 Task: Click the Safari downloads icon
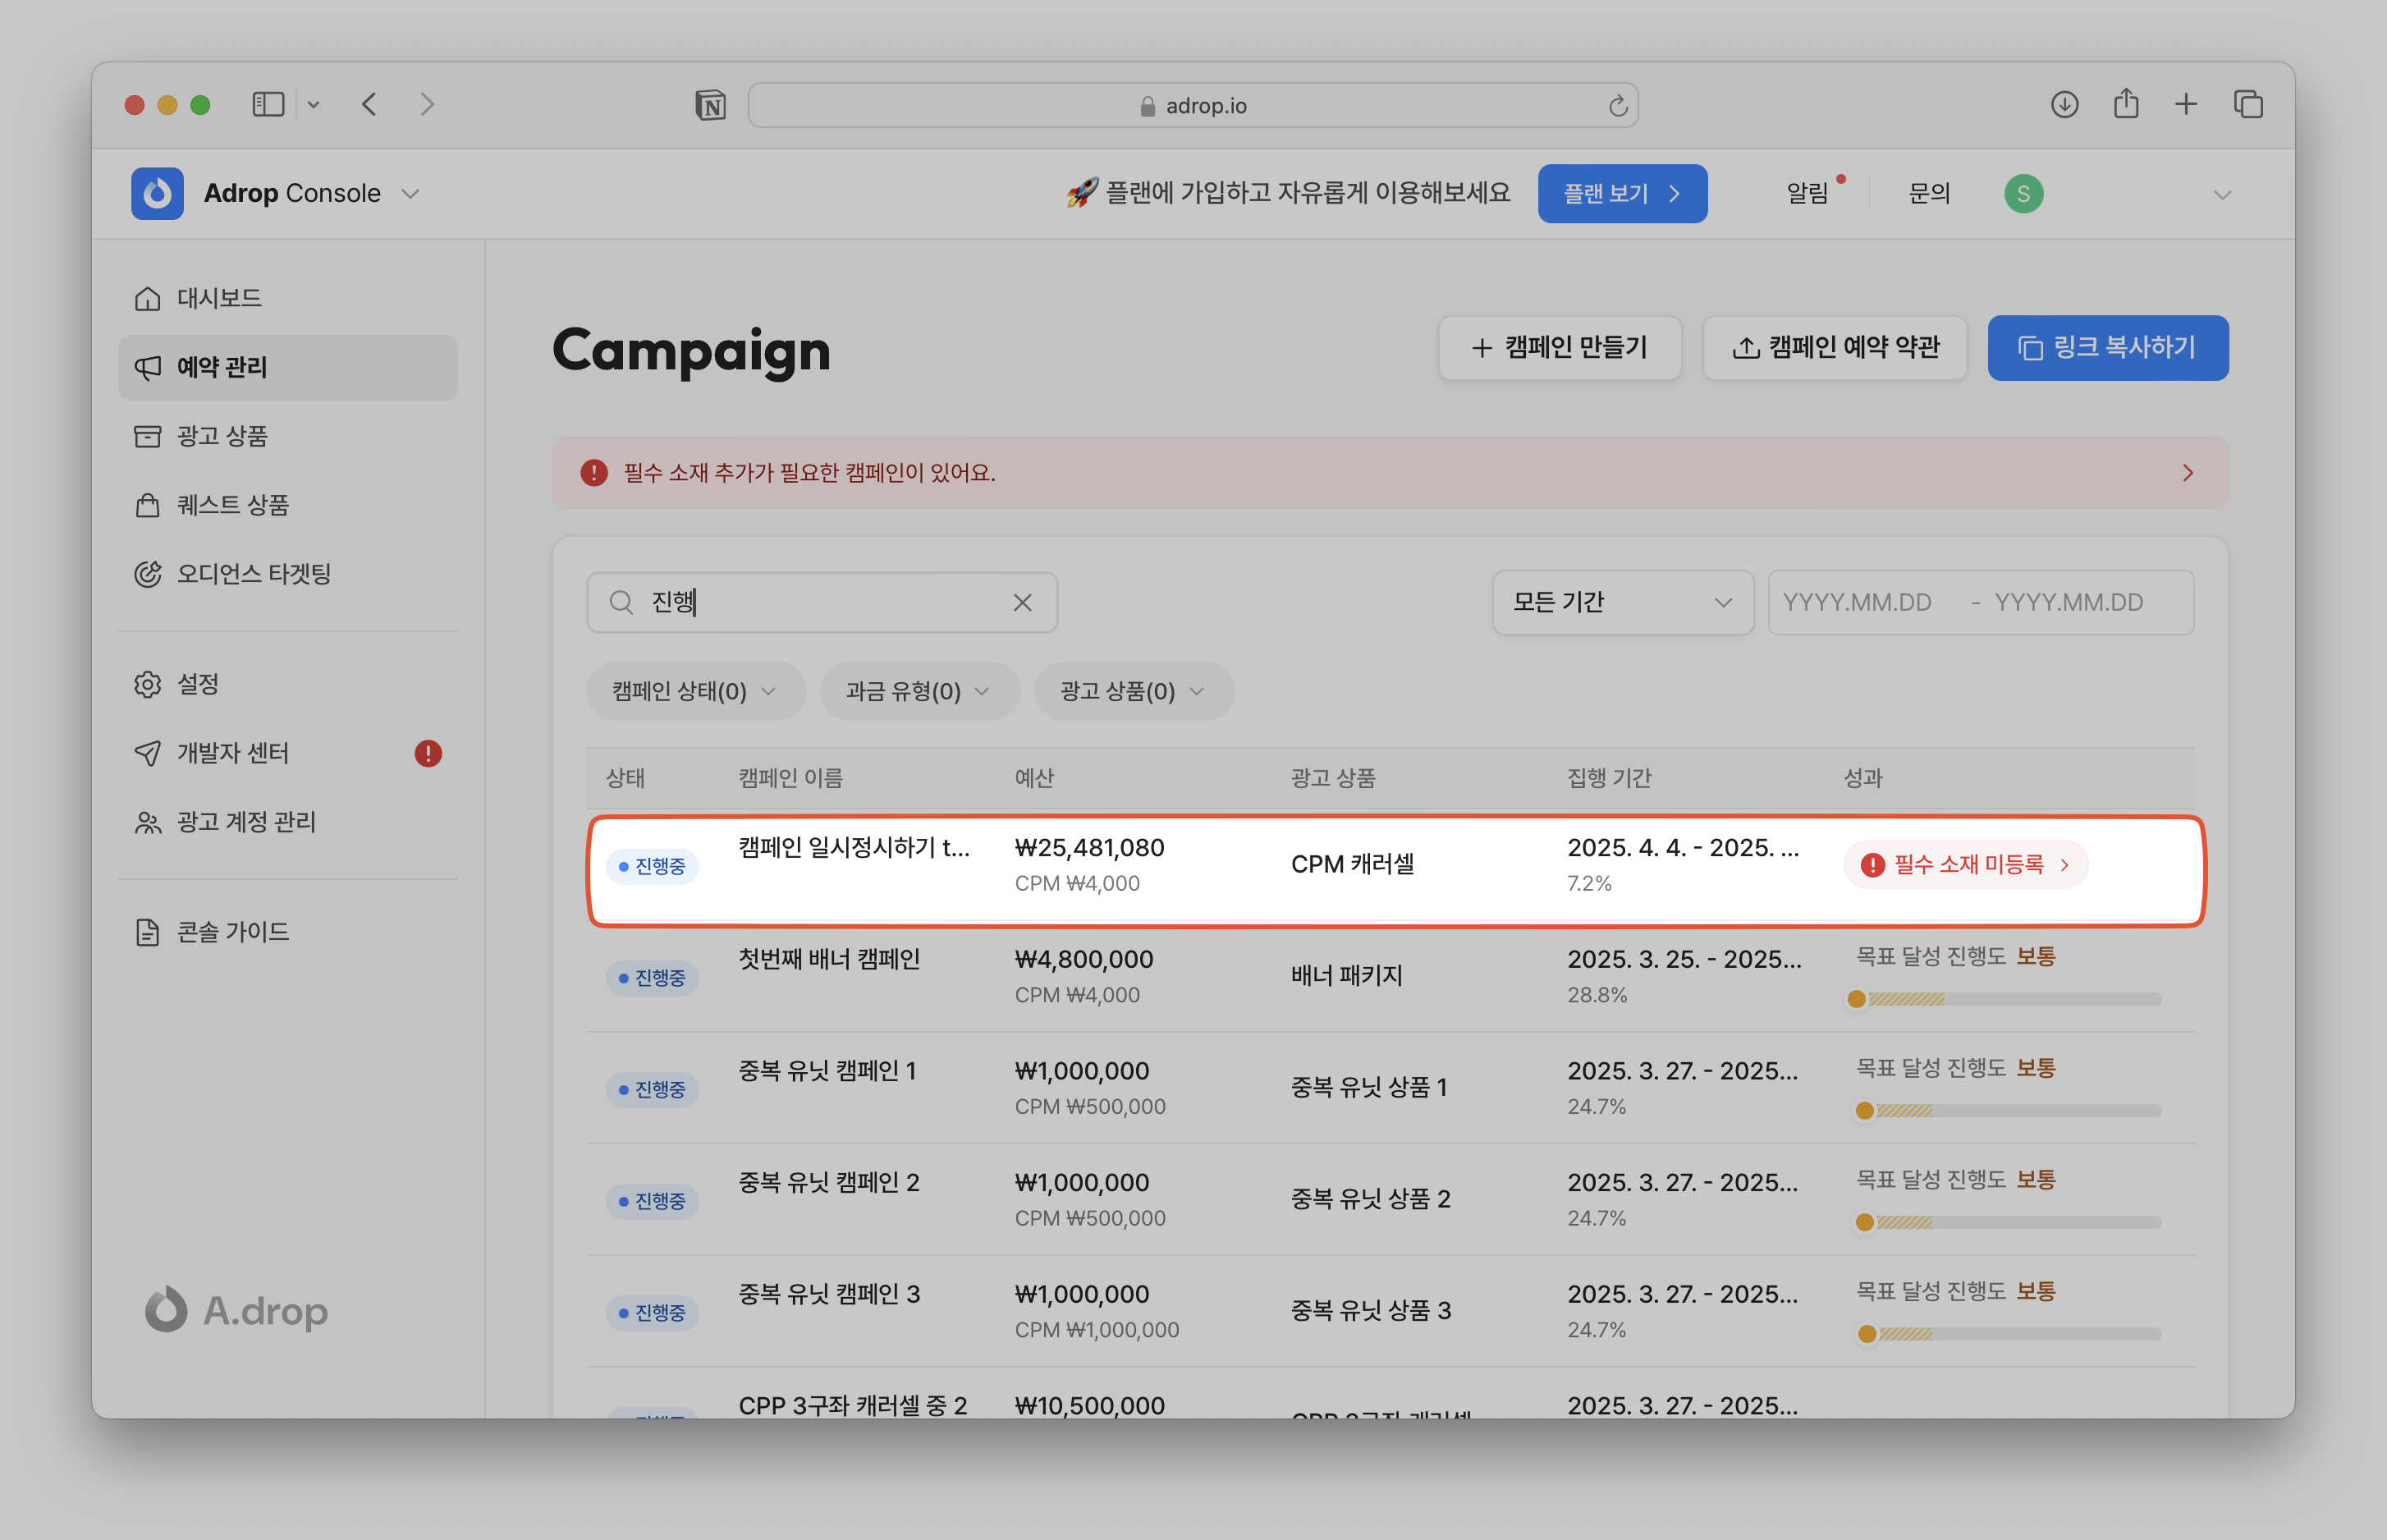(2064, 104)
